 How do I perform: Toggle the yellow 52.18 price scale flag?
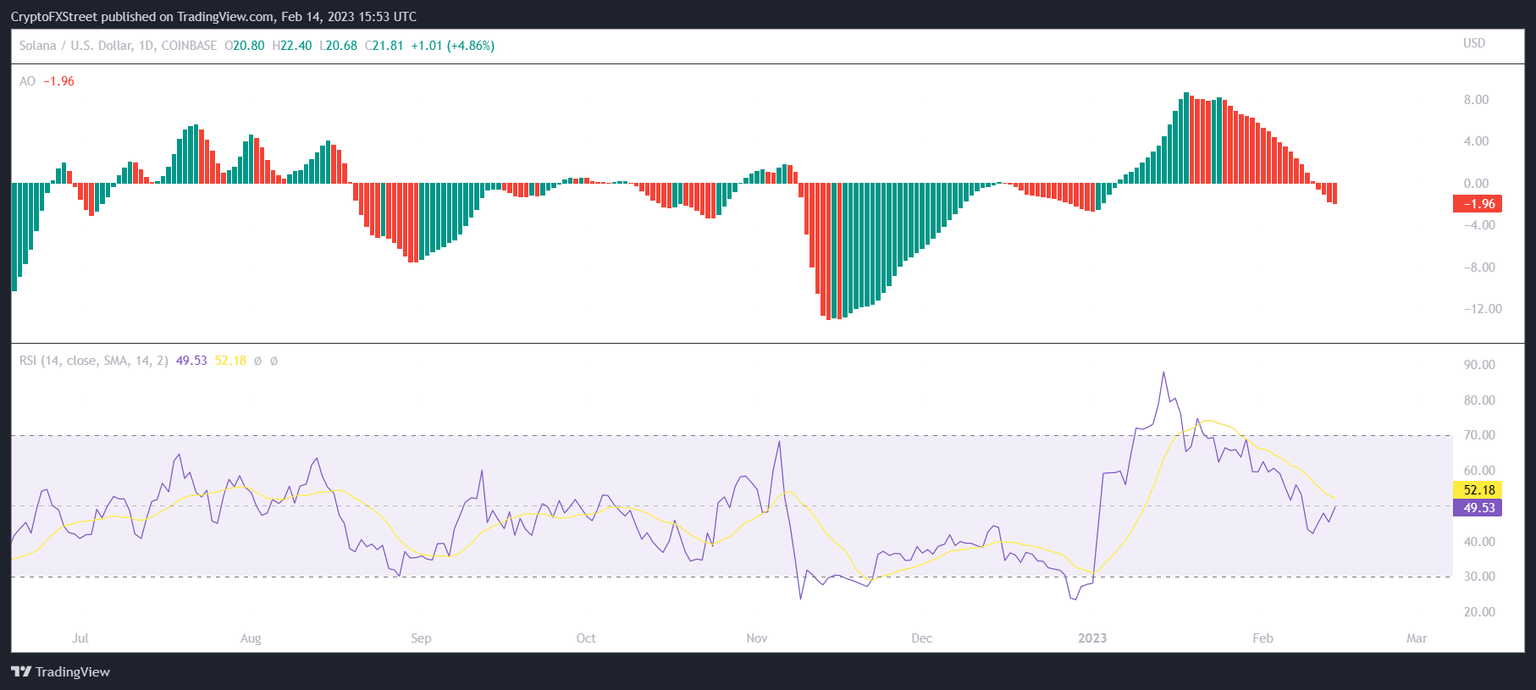tap(1477, 490)
